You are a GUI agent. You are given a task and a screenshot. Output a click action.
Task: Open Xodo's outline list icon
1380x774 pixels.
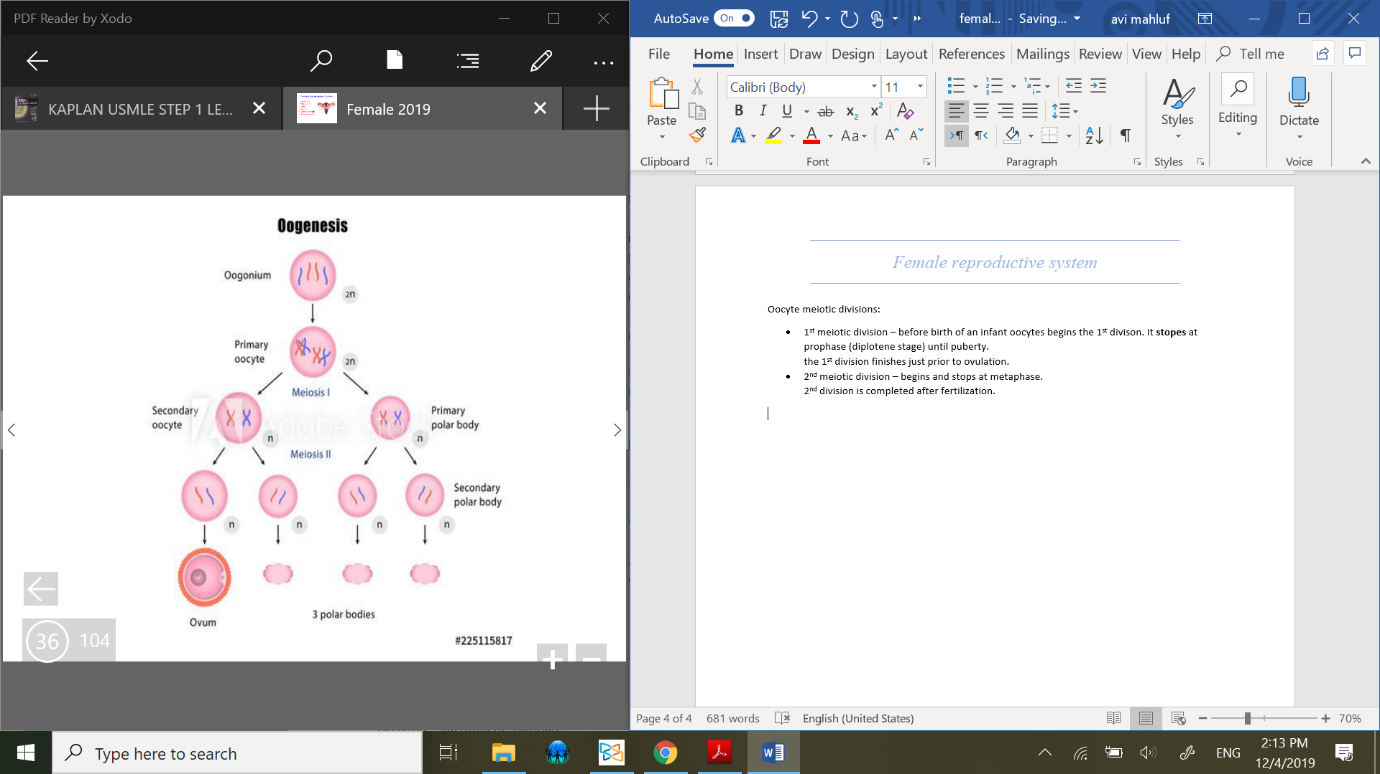[467, 61]
